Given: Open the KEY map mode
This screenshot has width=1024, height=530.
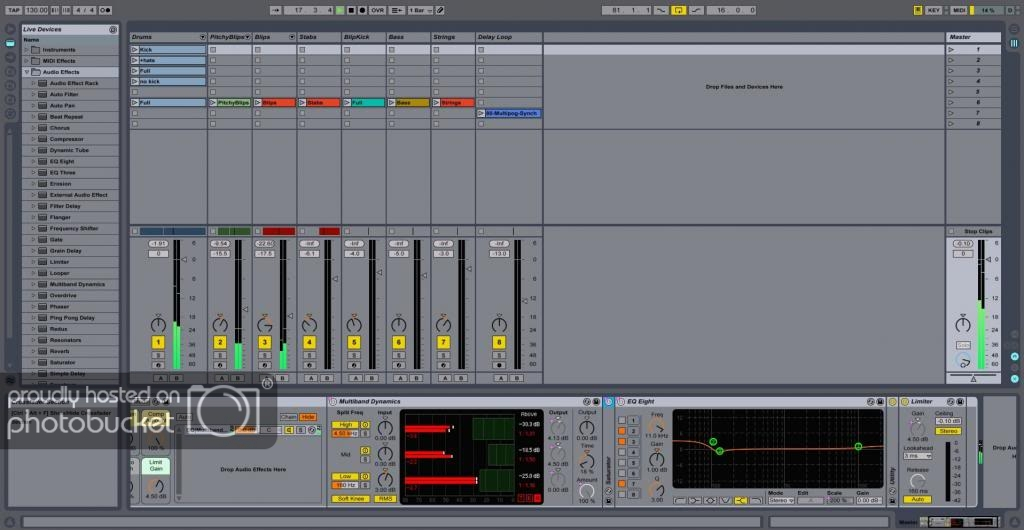Looking at the screenshot, I should pos(933,10).
